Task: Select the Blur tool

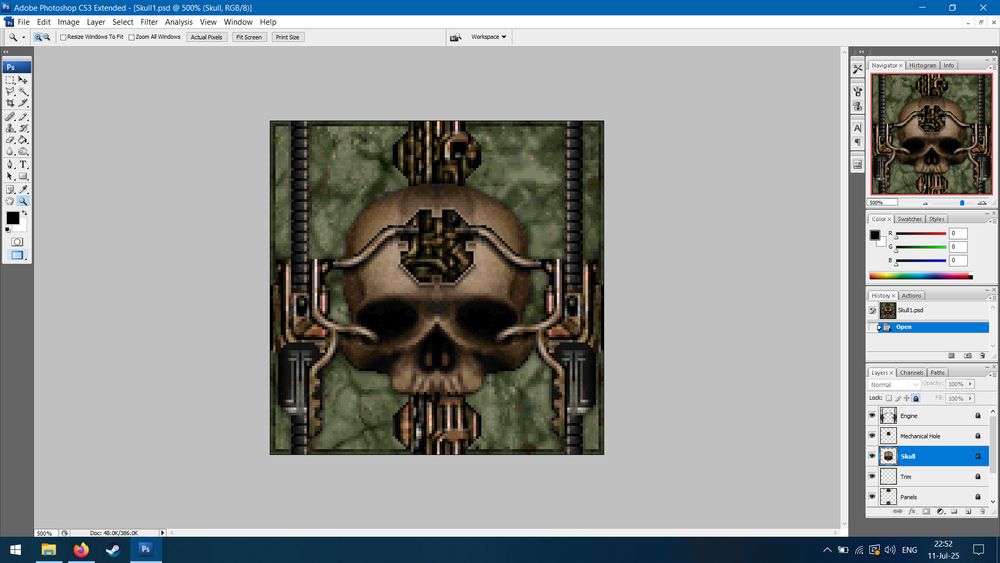Action: [x=10, y=152]
